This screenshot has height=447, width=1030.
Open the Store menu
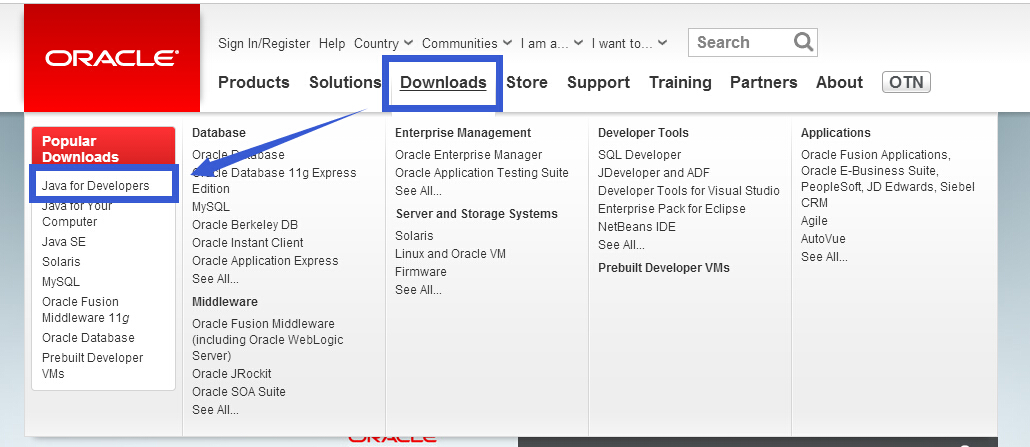(x=527, y=82)
